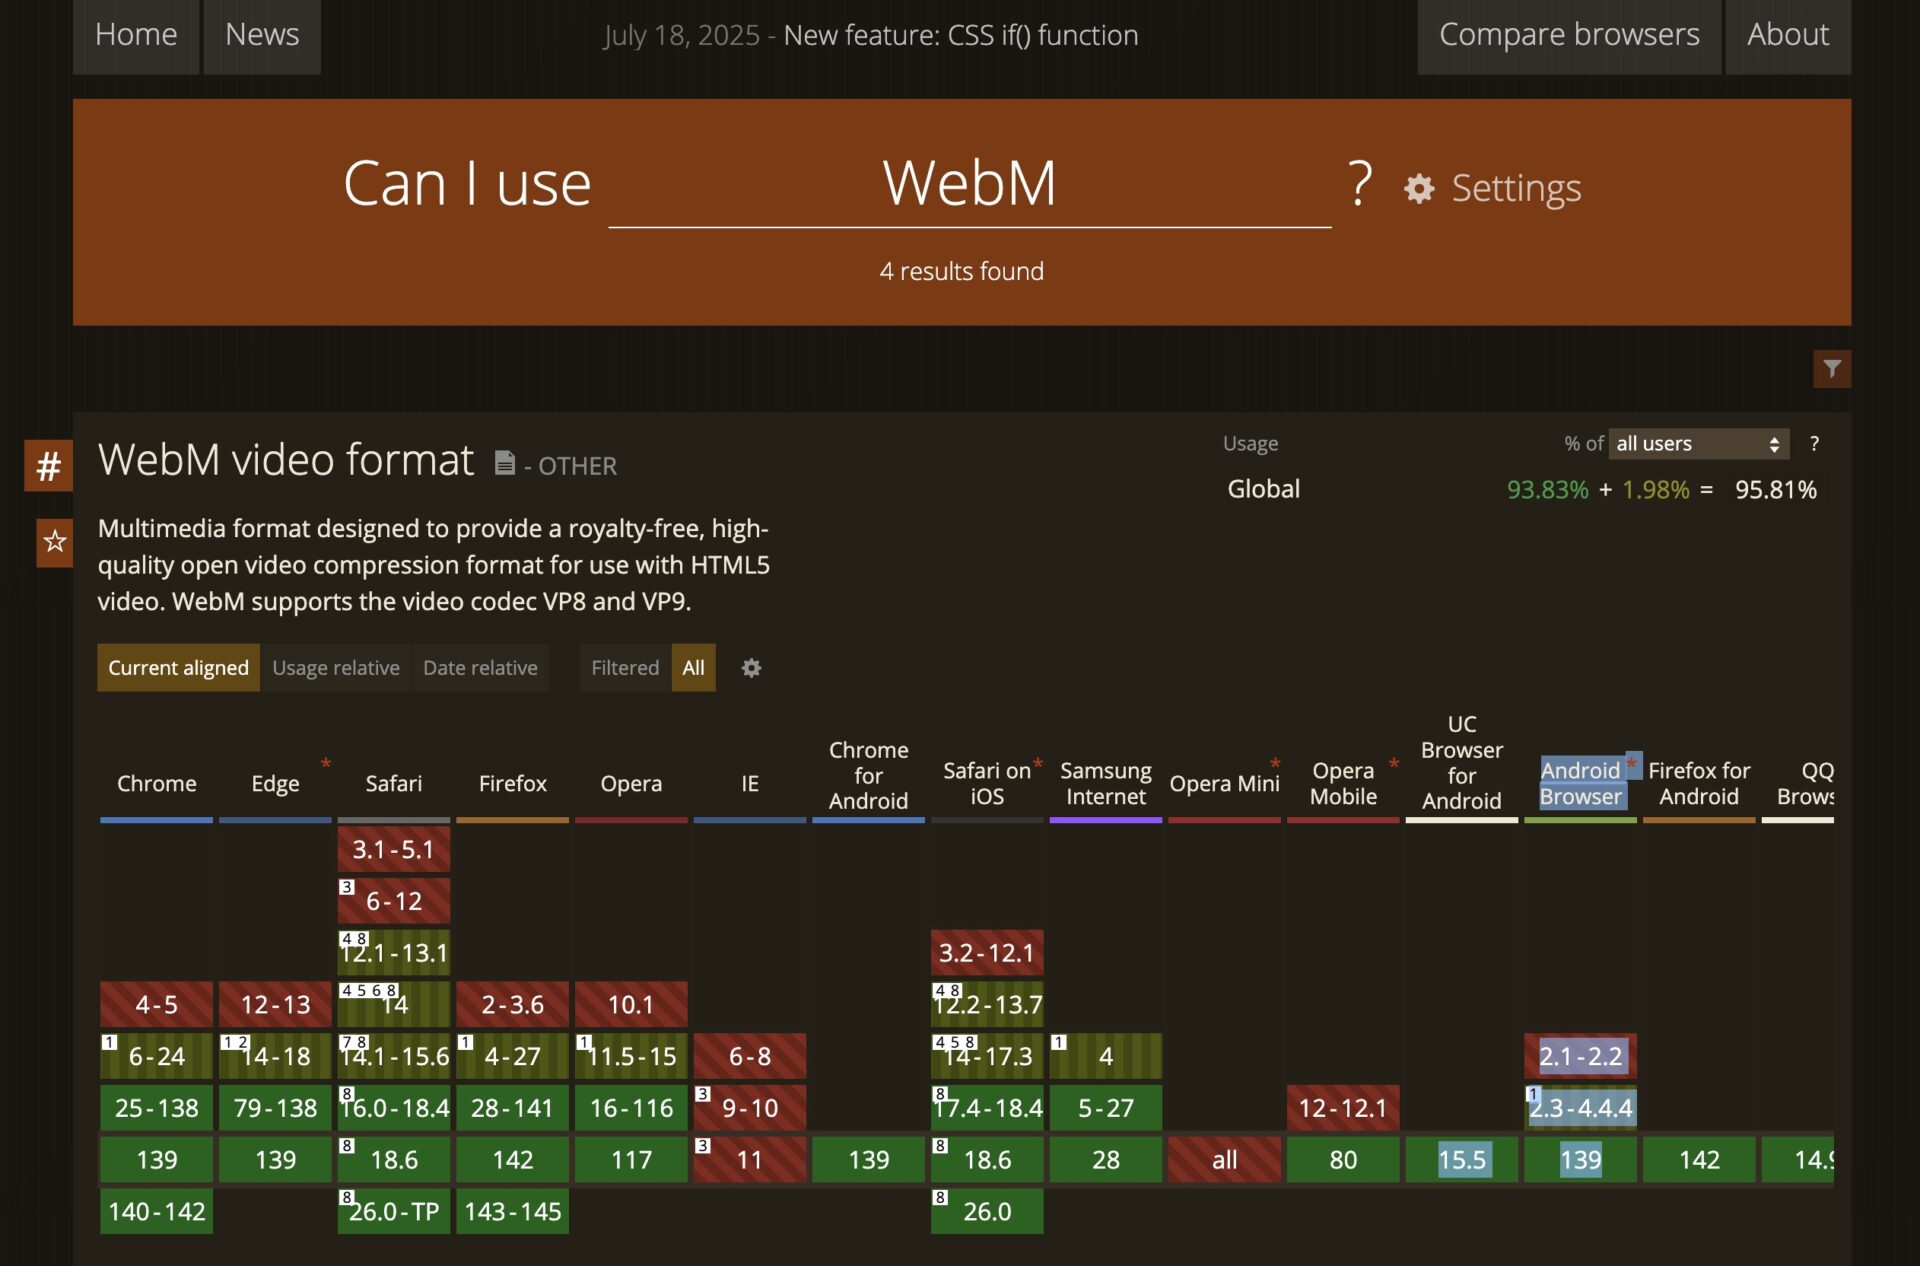The image size is (1920, 1266).
Task: Open Compare browsers page
Action: pyautogui.click(x=1569, y=35)
